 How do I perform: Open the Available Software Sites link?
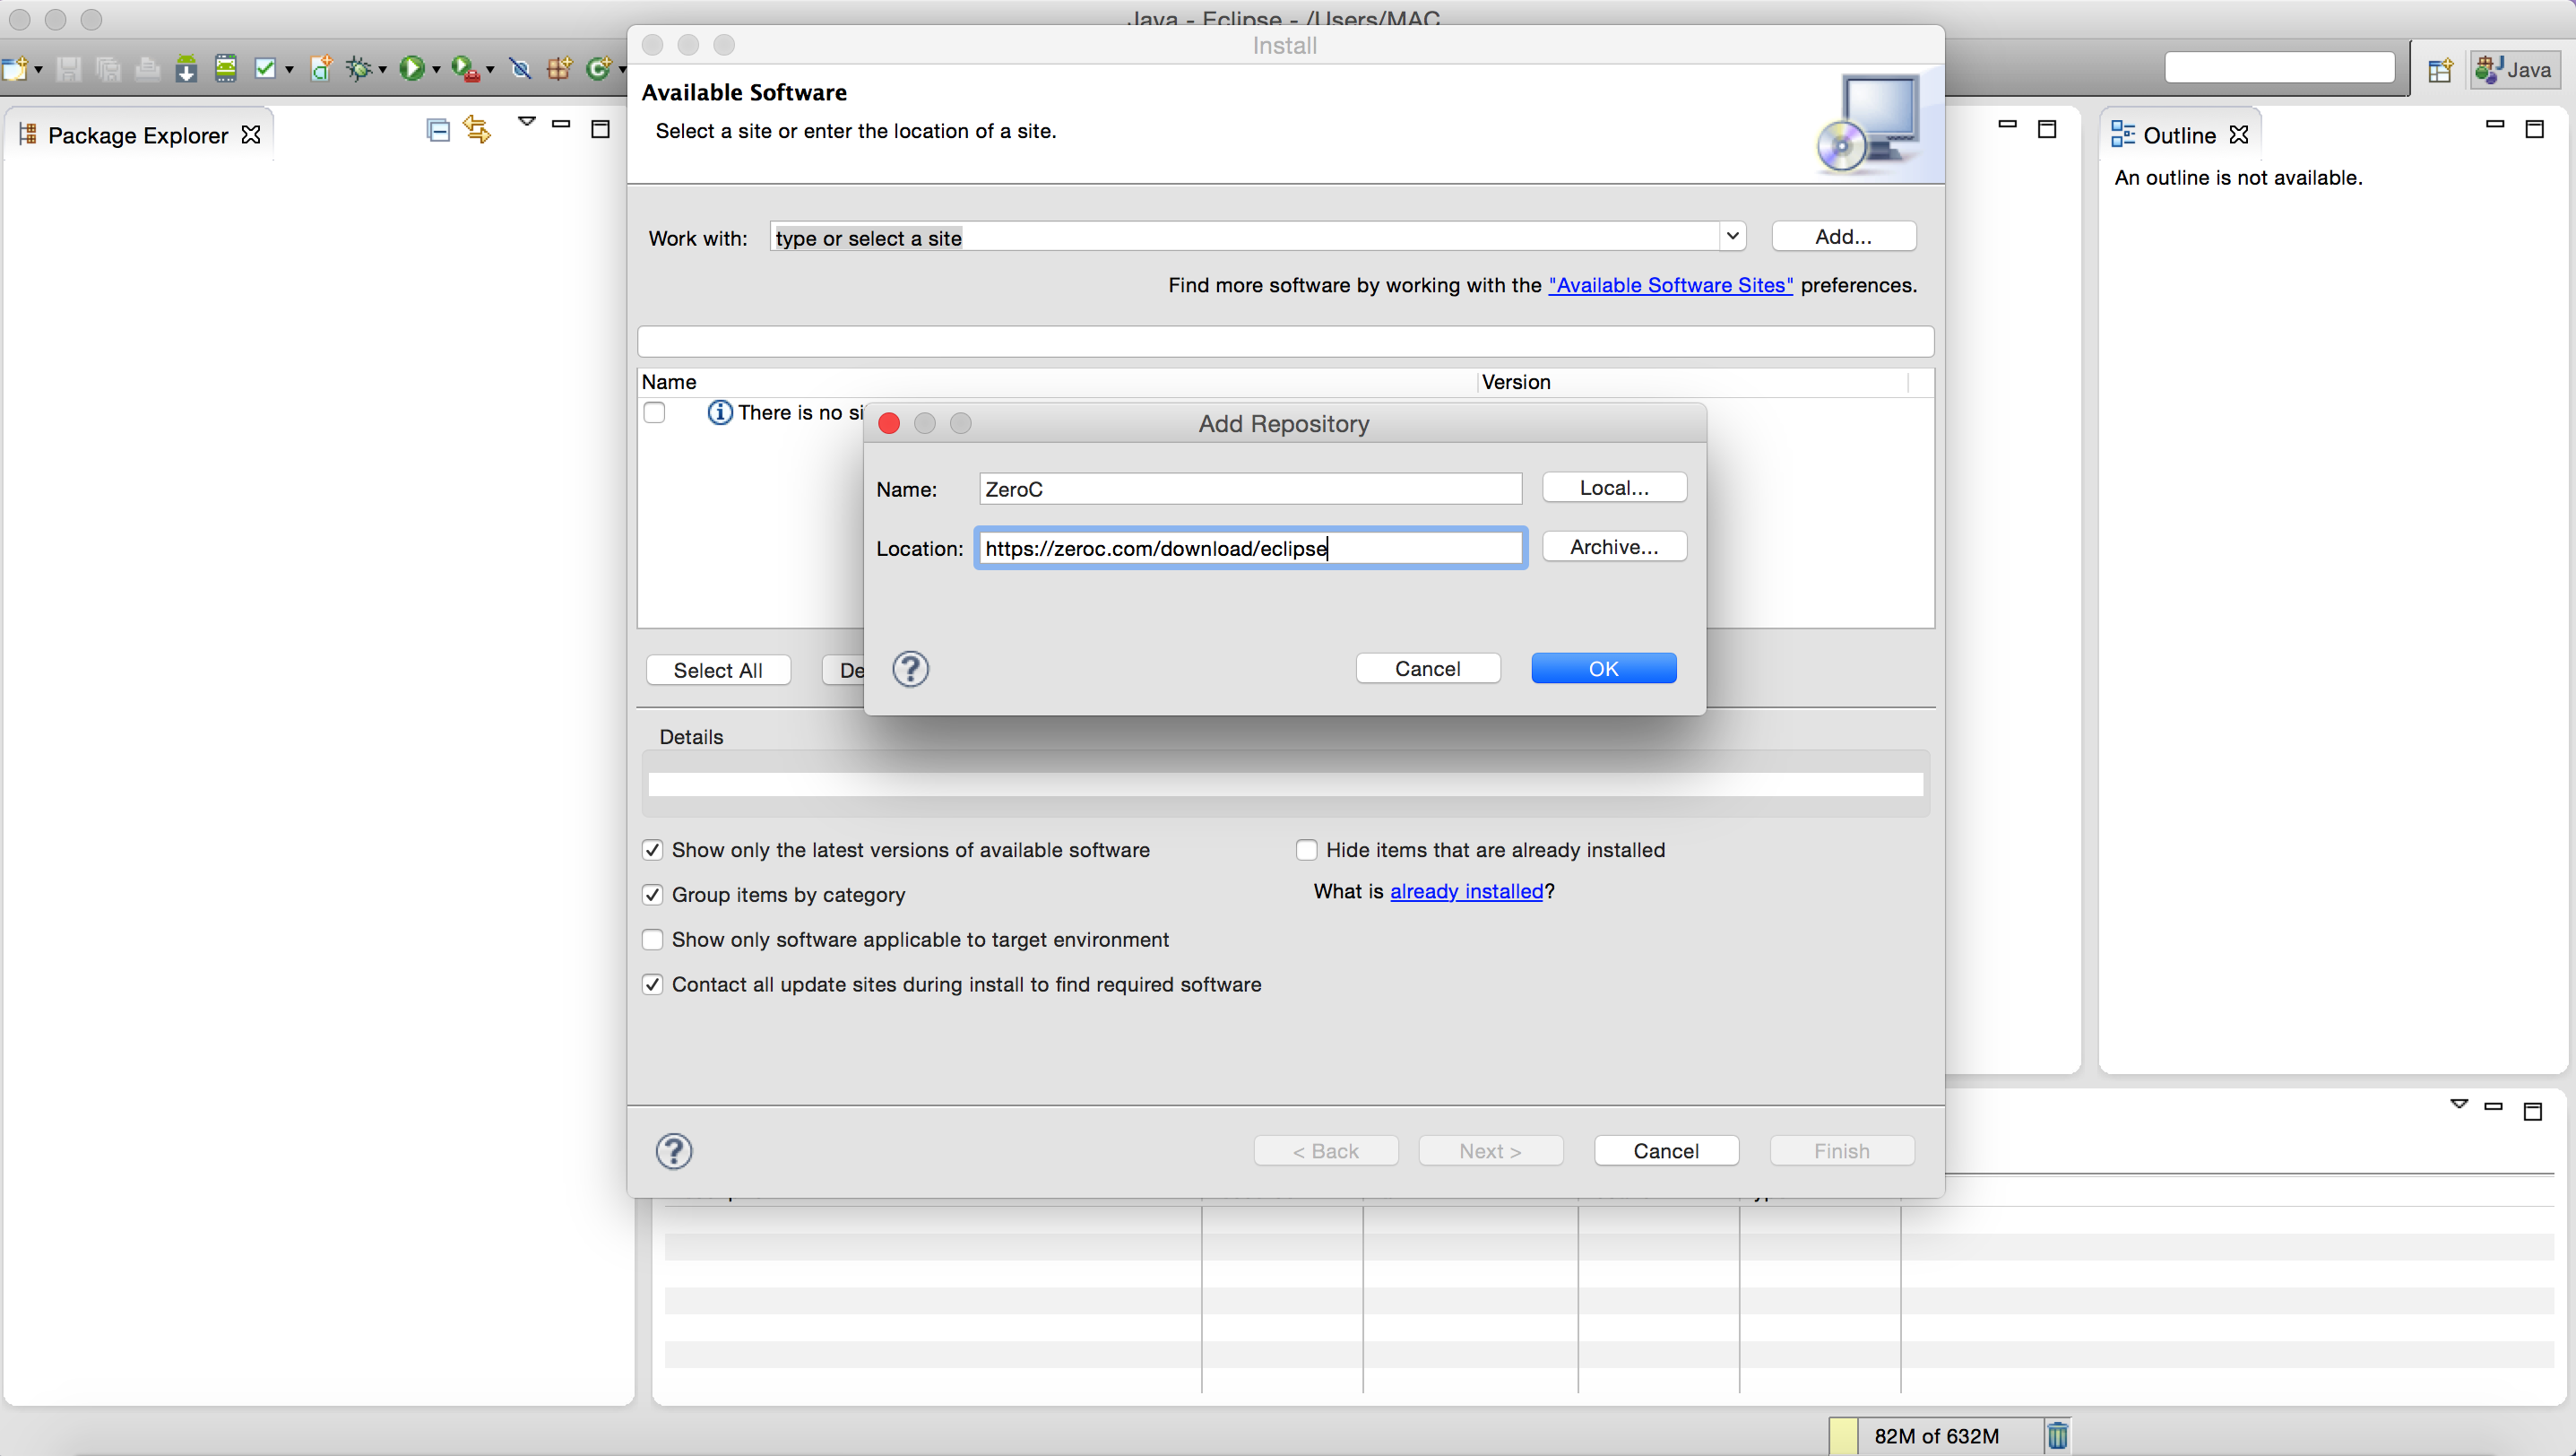(1670, 285)
